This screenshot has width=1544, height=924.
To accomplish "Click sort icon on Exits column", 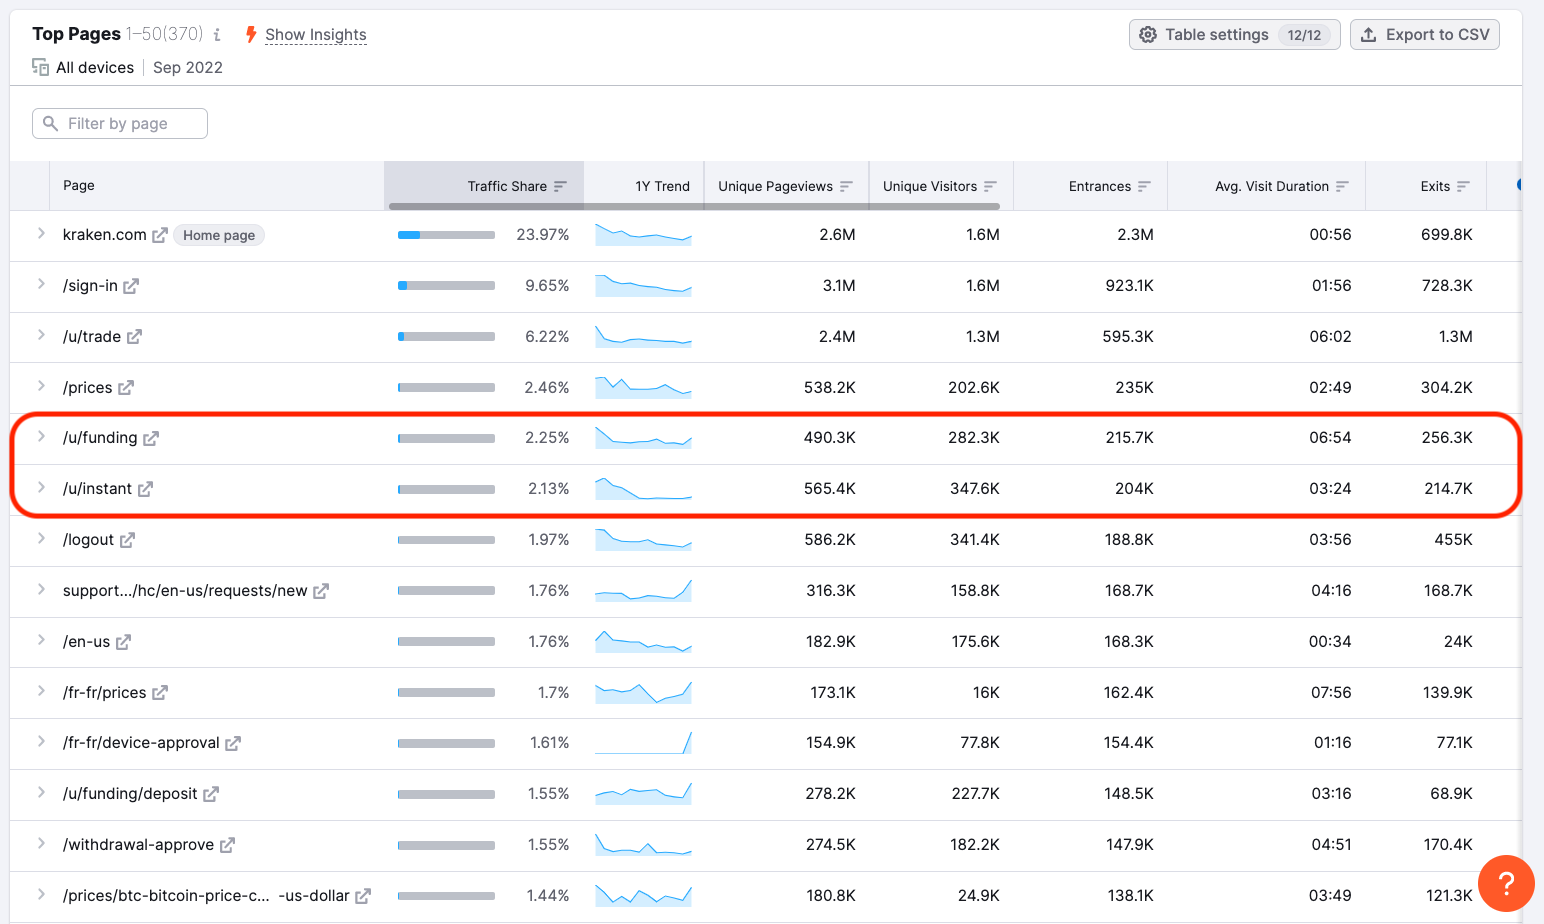I will coord(1463,186).
